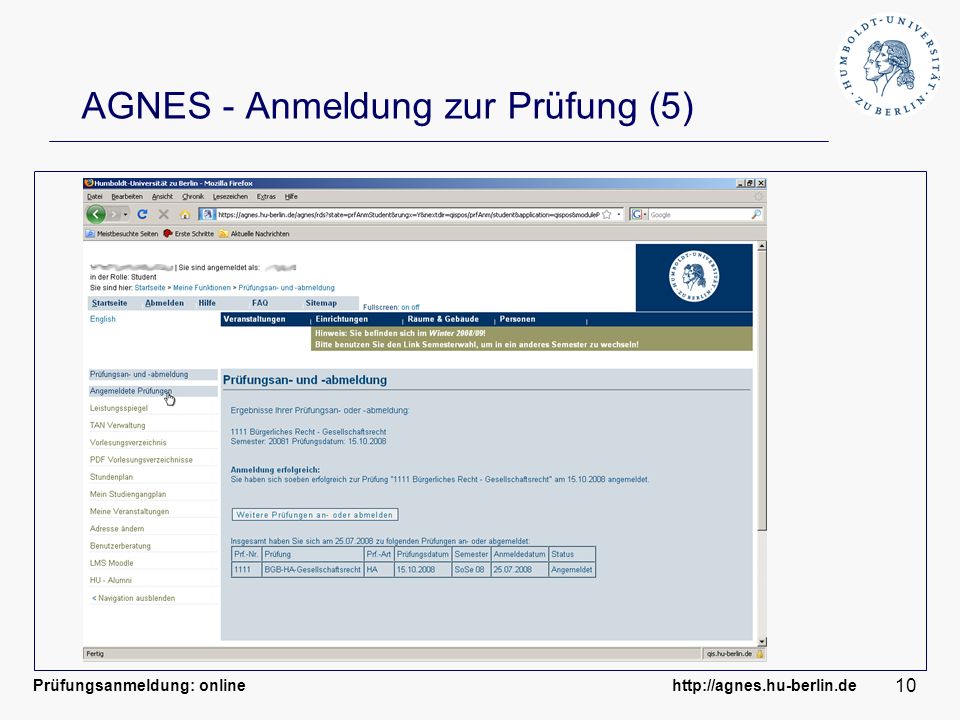Click Prüfungsan- und -abmeldung breadcrumb link
Viewport: 960px width, 720px height.
pyautogui.click(x=287, y=288)
